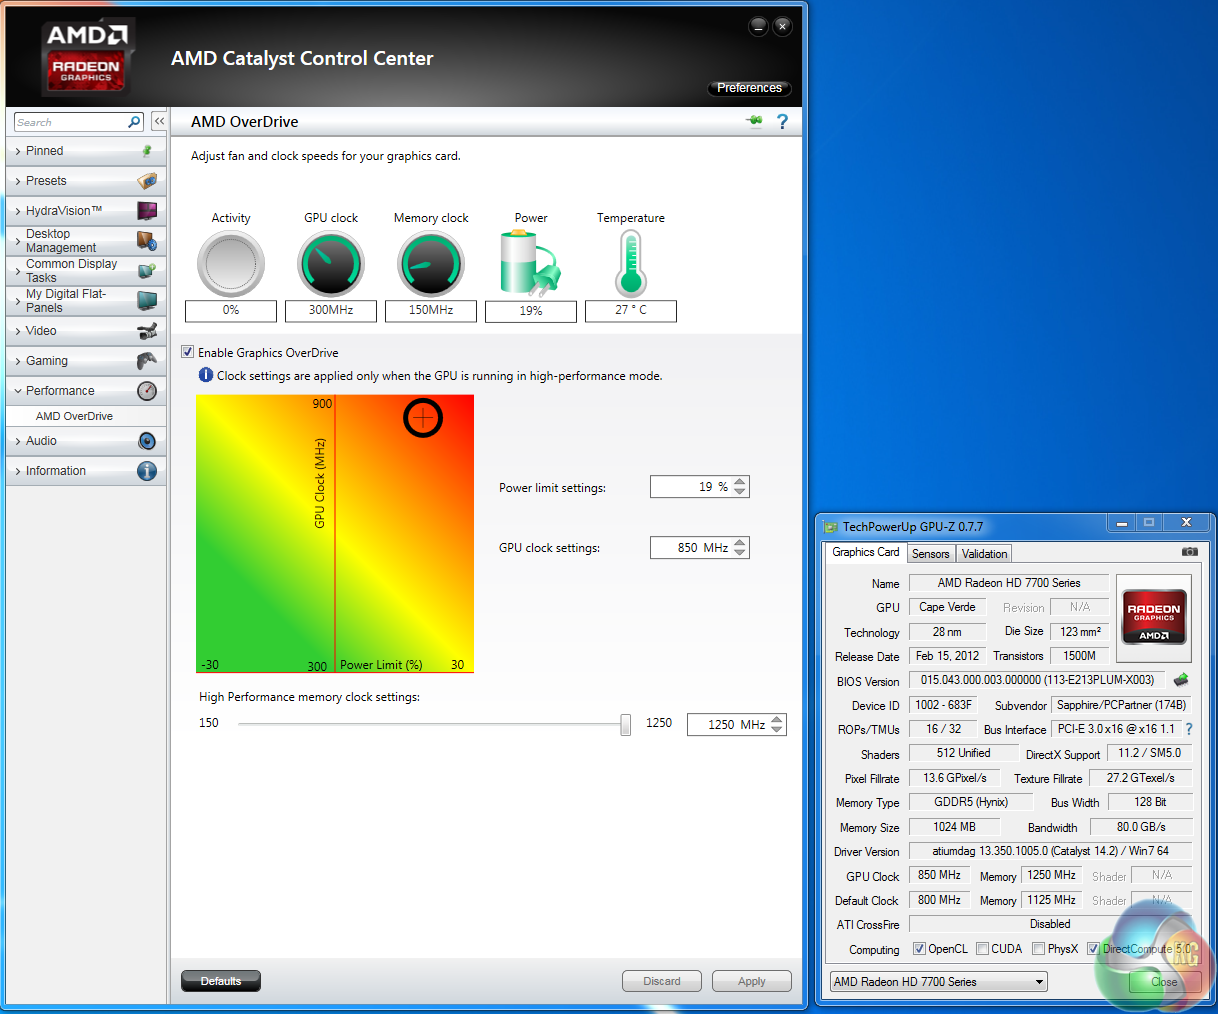The image size is (1218, 1014).
Task: Open the Preferences button
Action: point(749,88)
